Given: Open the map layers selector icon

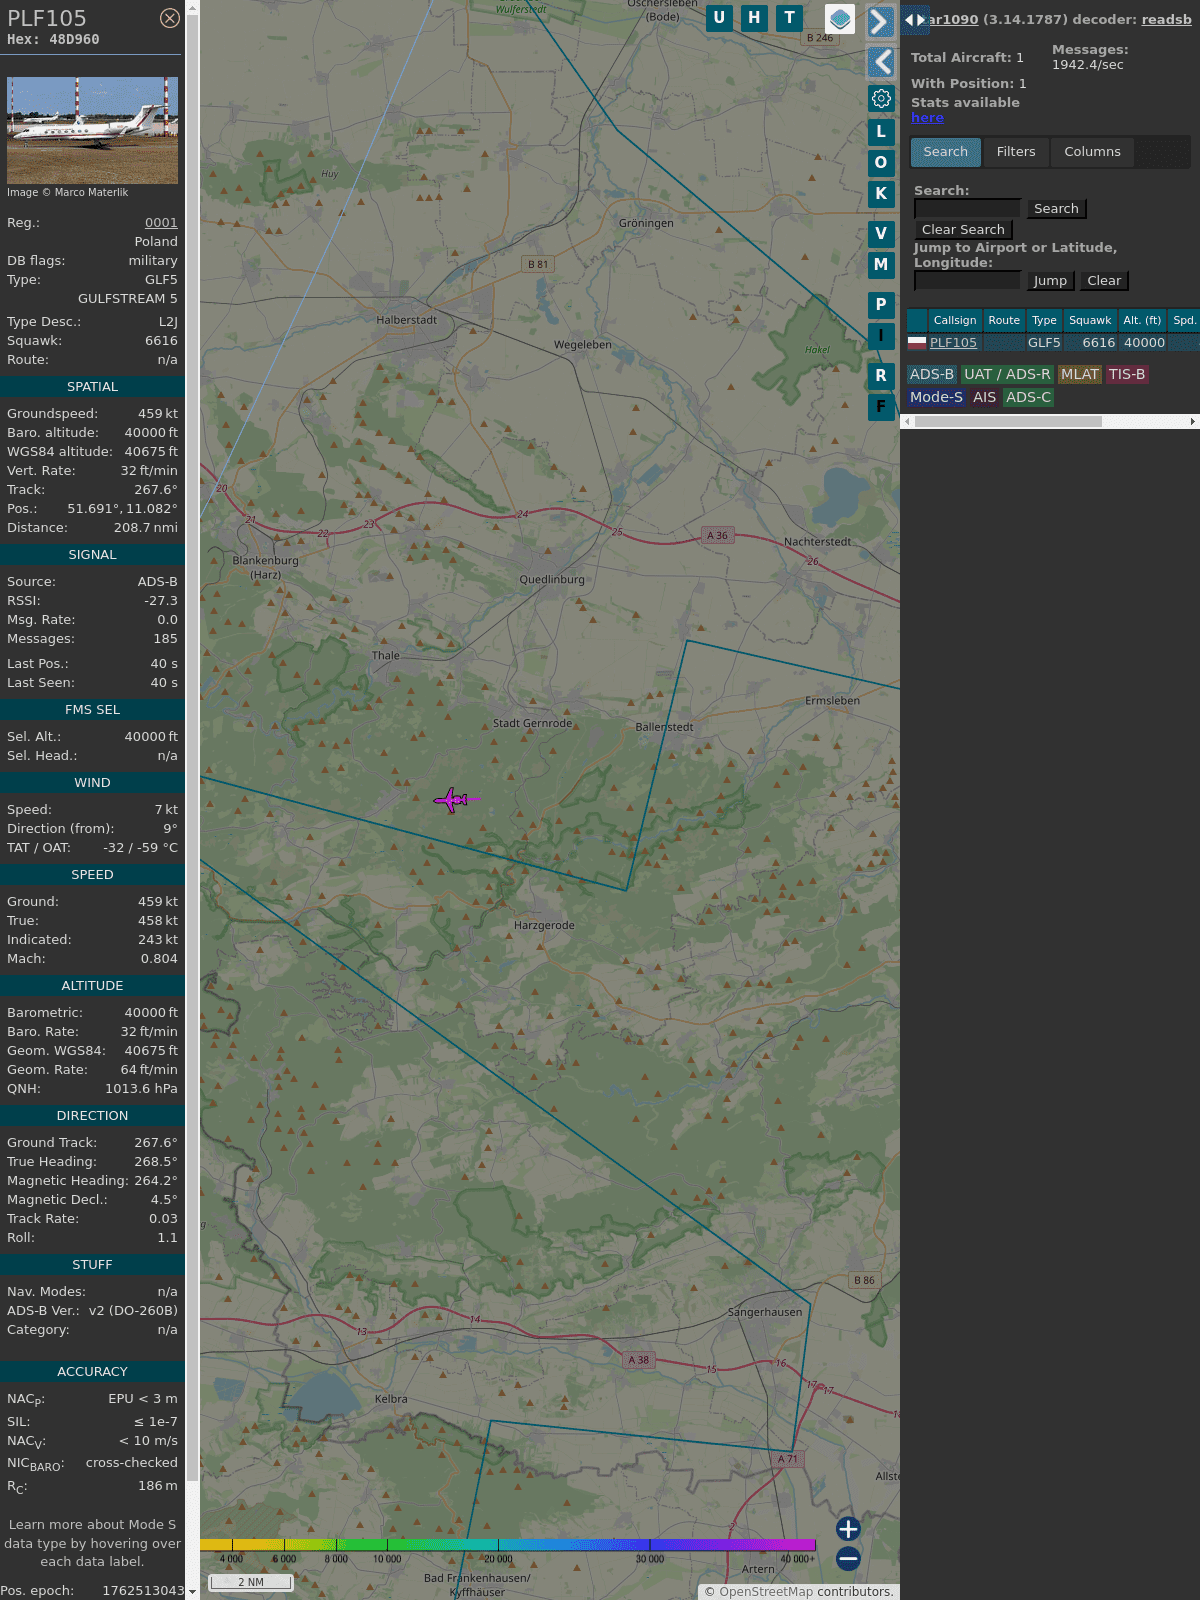Looking at the screenshot, I should 840,18.
